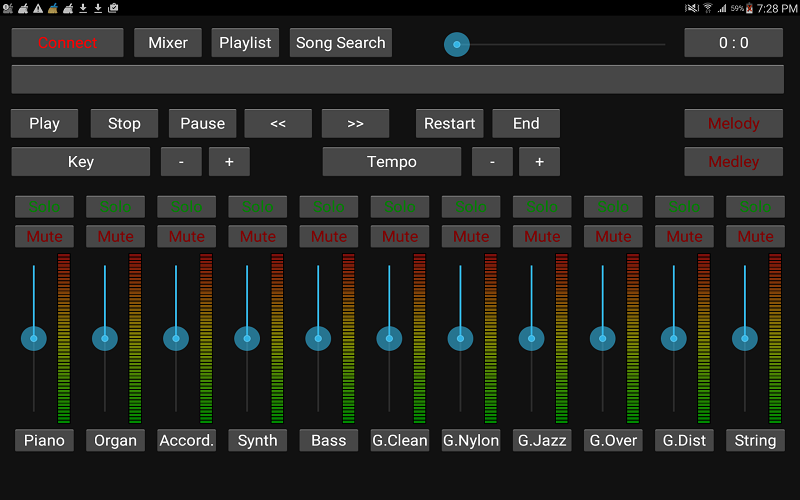
Task: Start playback with the Play button
Action: 44,123
